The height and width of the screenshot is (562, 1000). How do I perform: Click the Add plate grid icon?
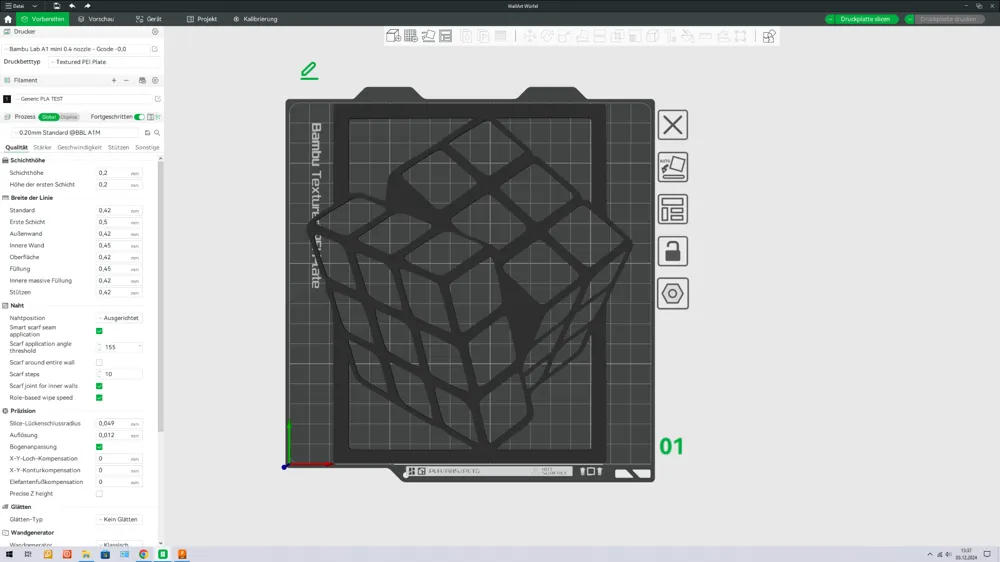click(x=411, y=36)
